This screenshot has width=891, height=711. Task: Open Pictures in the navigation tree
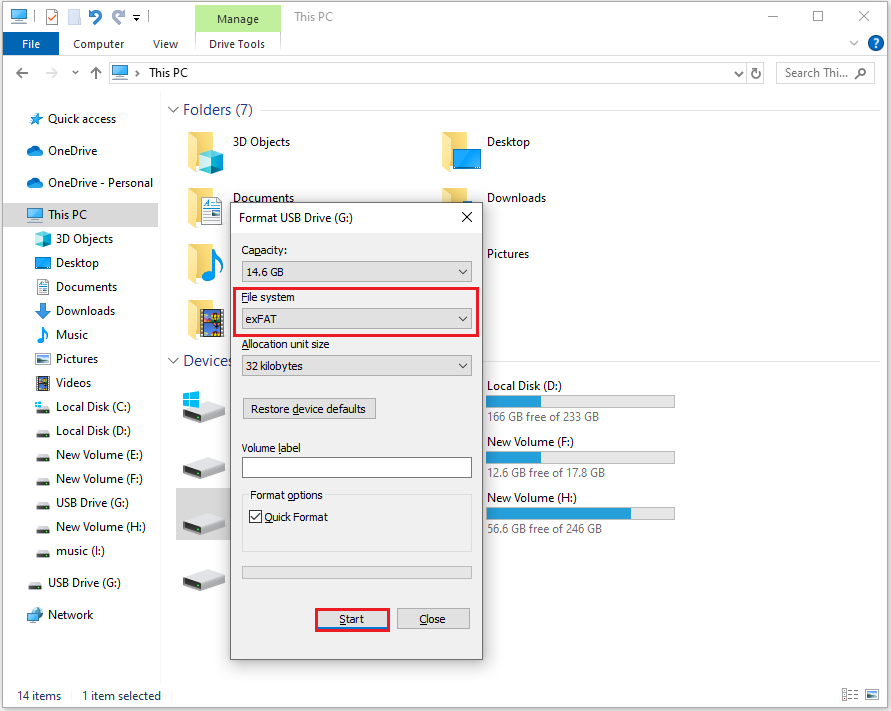click(x=77, y=359)
